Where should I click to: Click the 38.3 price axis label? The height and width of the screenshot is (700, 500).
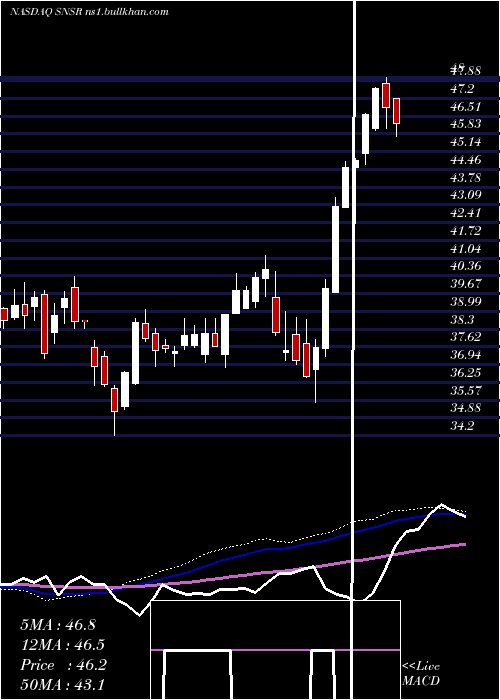(462, 320)
